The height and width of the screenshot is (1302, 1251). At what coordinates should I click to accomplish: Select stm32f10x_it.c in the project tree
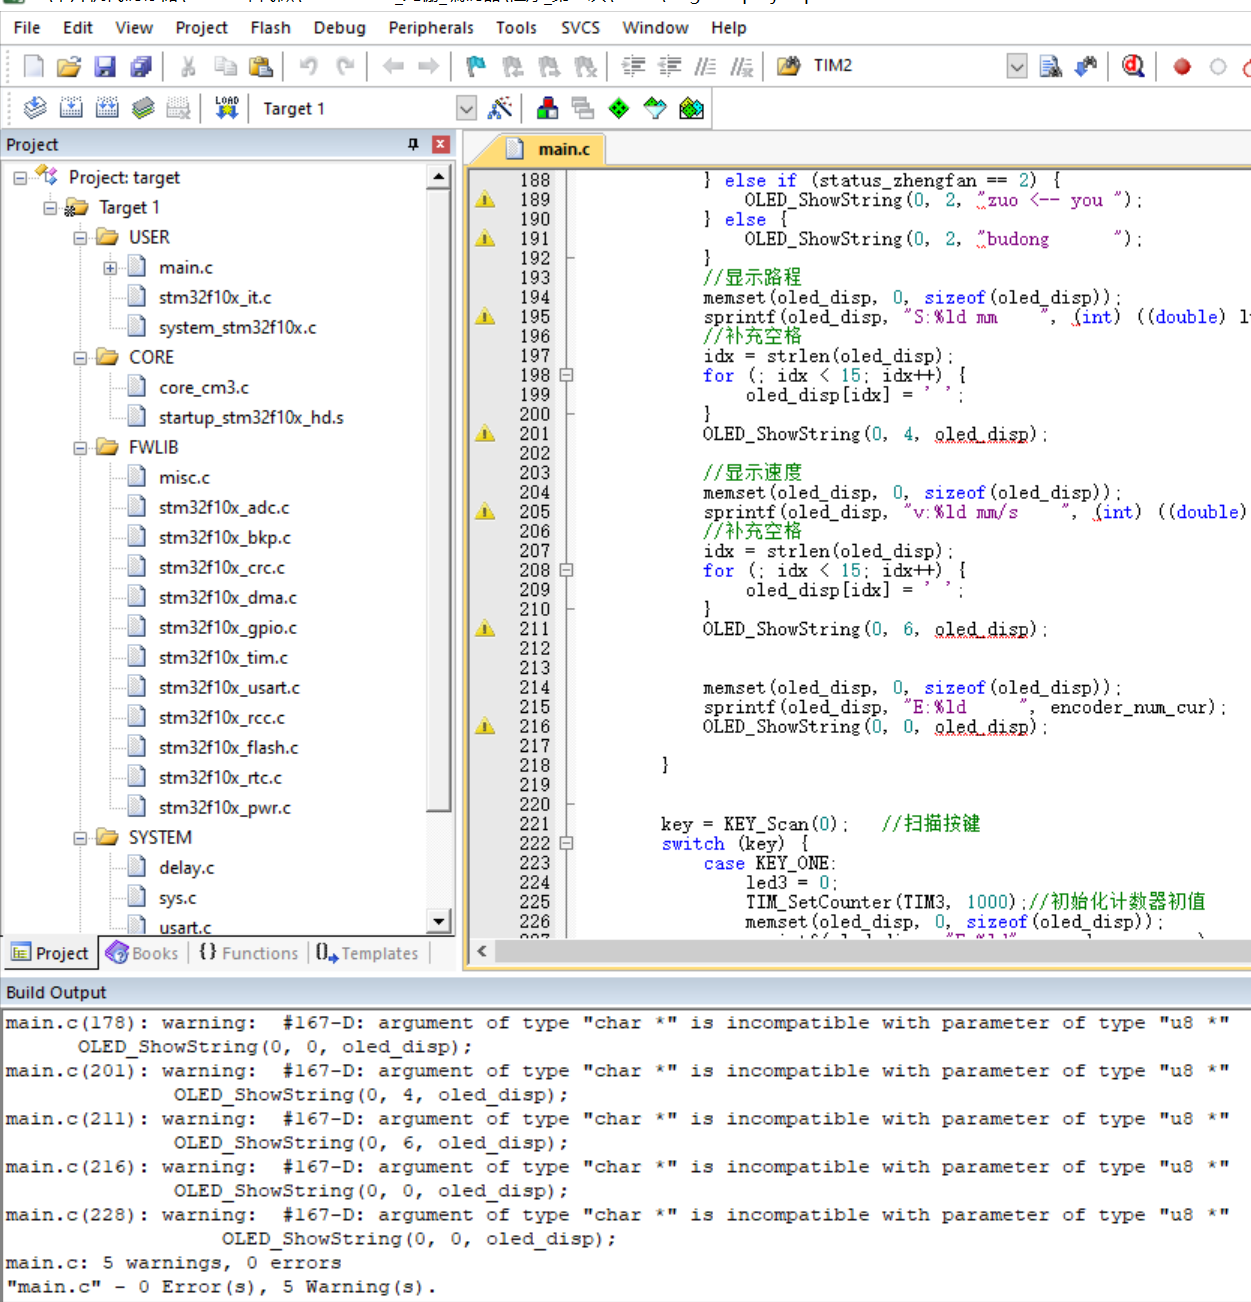point(215,298)
